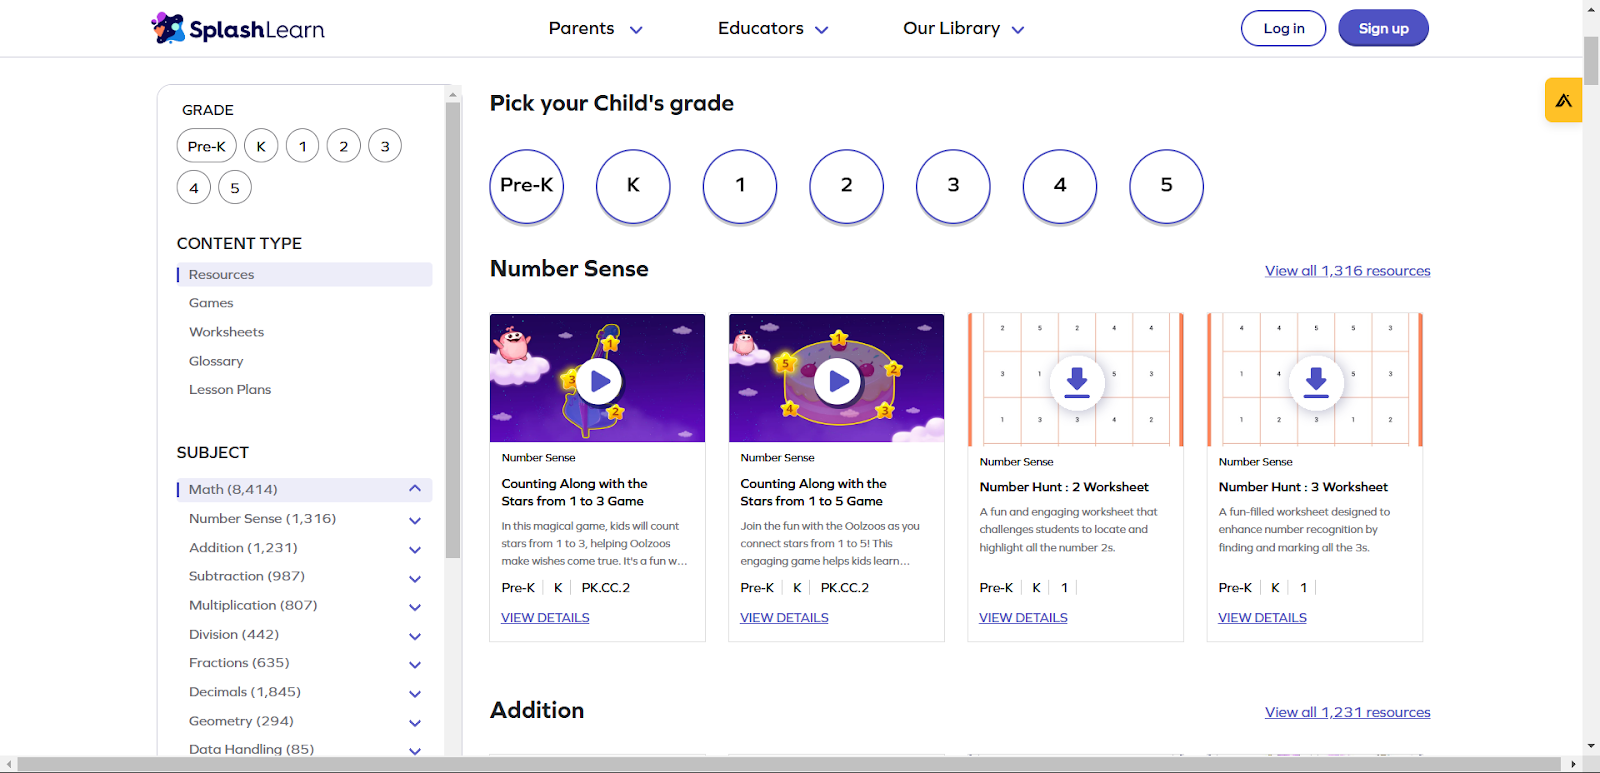Image resolution: width=1600 pixels, height=773 pixels.
Task: Download the Number Hunt 2 Worksheet
Action: (x=1076, y=381)
